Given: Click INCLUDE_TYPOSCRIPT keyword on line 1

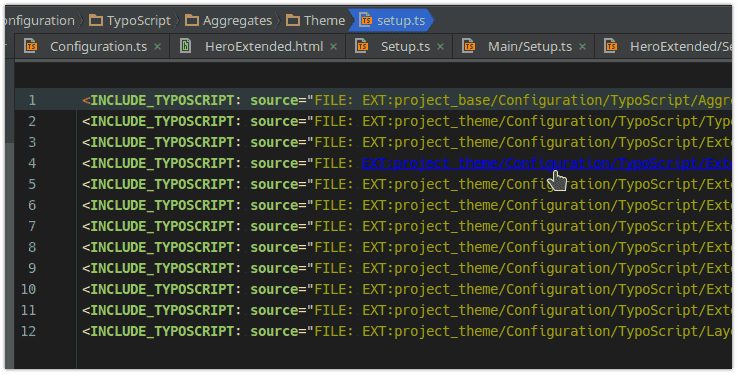Looking at the screenshot, I should (x=162, y=100).
